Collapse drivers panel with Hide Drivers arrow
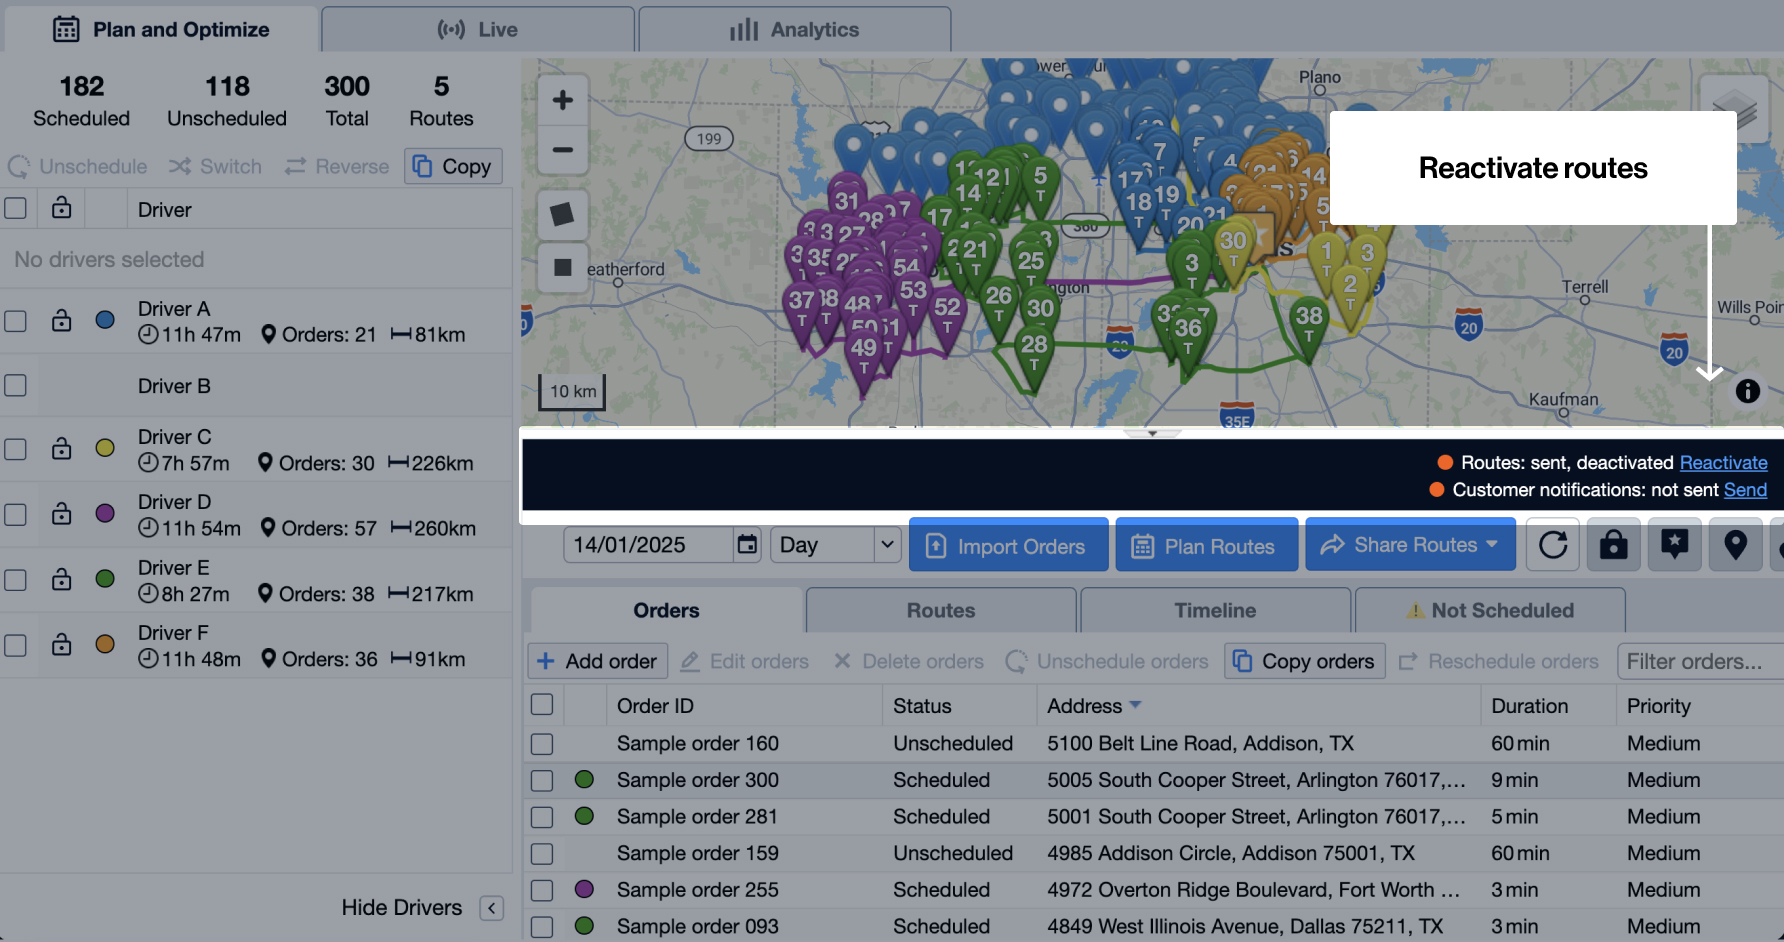Viewport: 1784px width, 942px height. point(491,908)
